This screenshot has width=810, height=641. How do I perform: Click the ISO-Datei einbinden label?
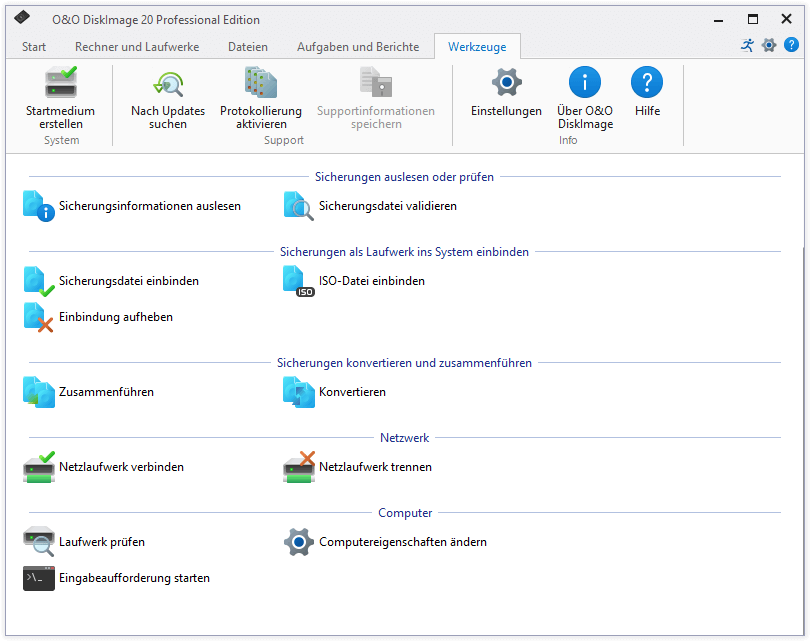pyautogui.click(x=372, y=281)
